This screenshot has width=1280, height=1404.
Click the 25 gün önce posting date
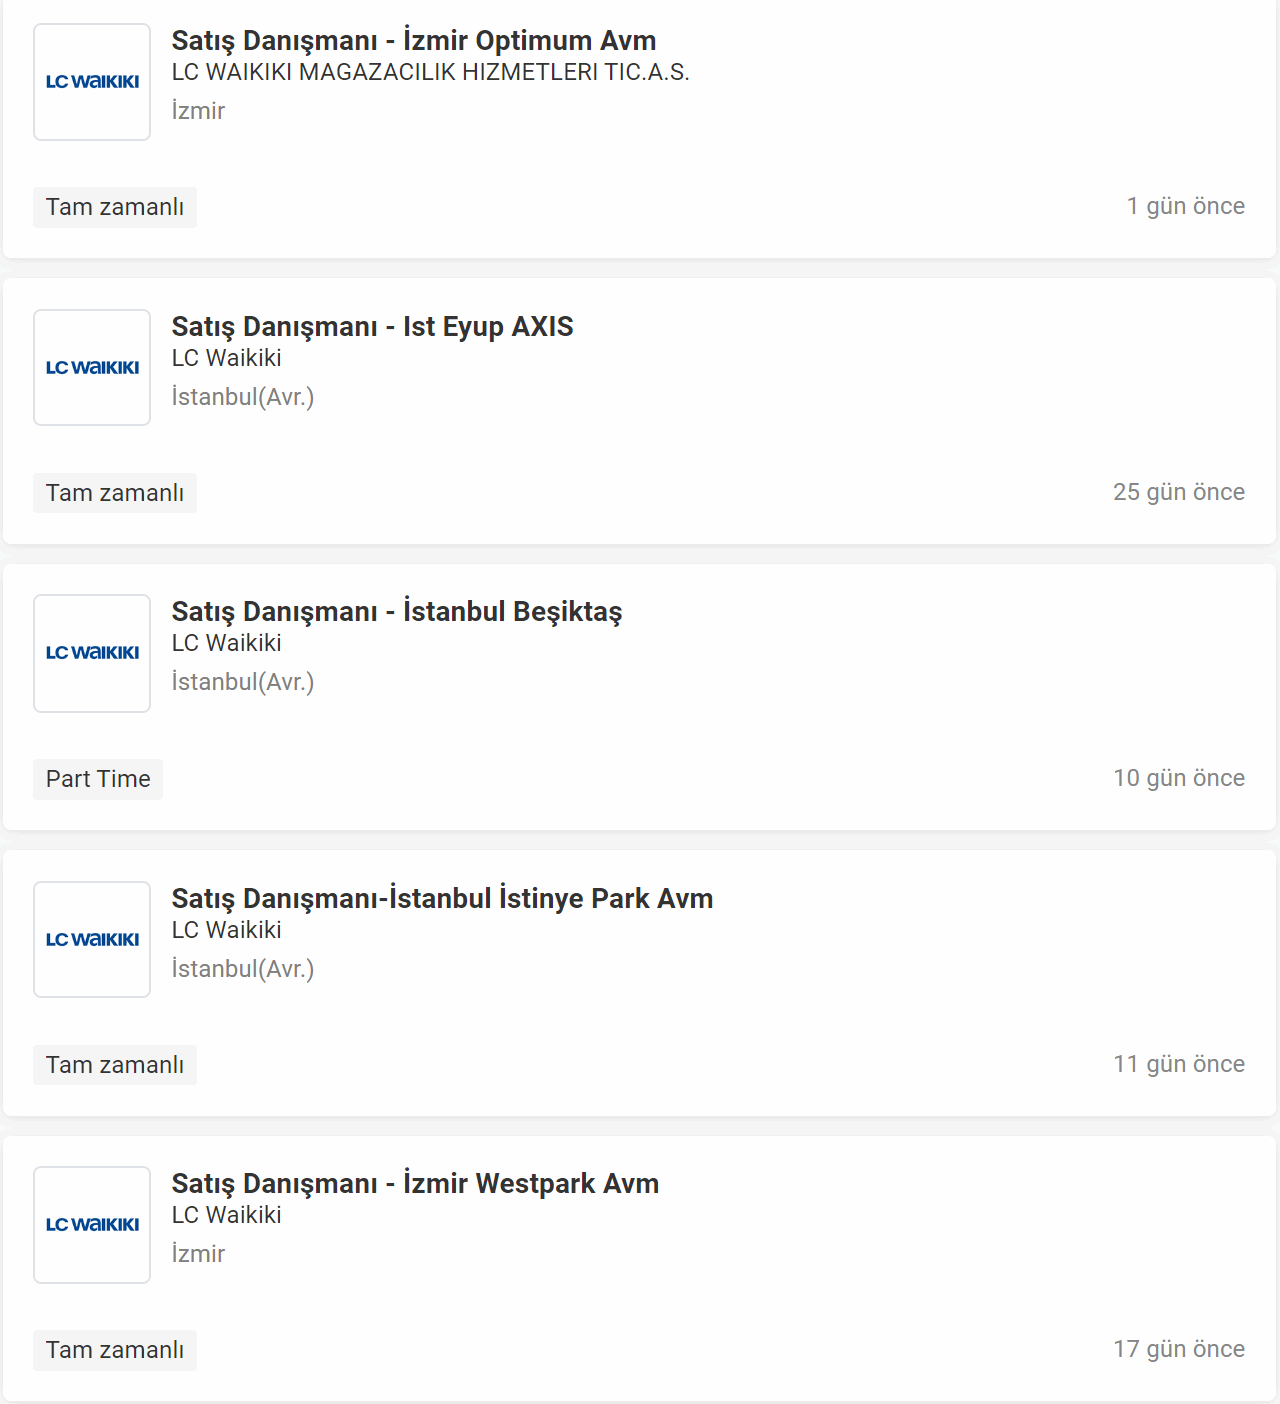click(x=1179, y=492)
